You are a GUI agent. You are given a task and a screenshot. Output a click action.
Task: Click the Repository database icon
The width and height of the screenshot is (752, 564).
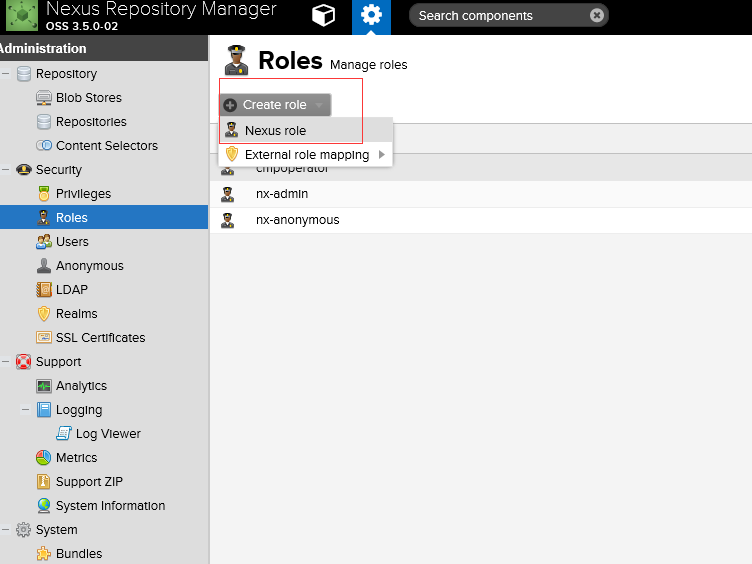pos(24,74)
